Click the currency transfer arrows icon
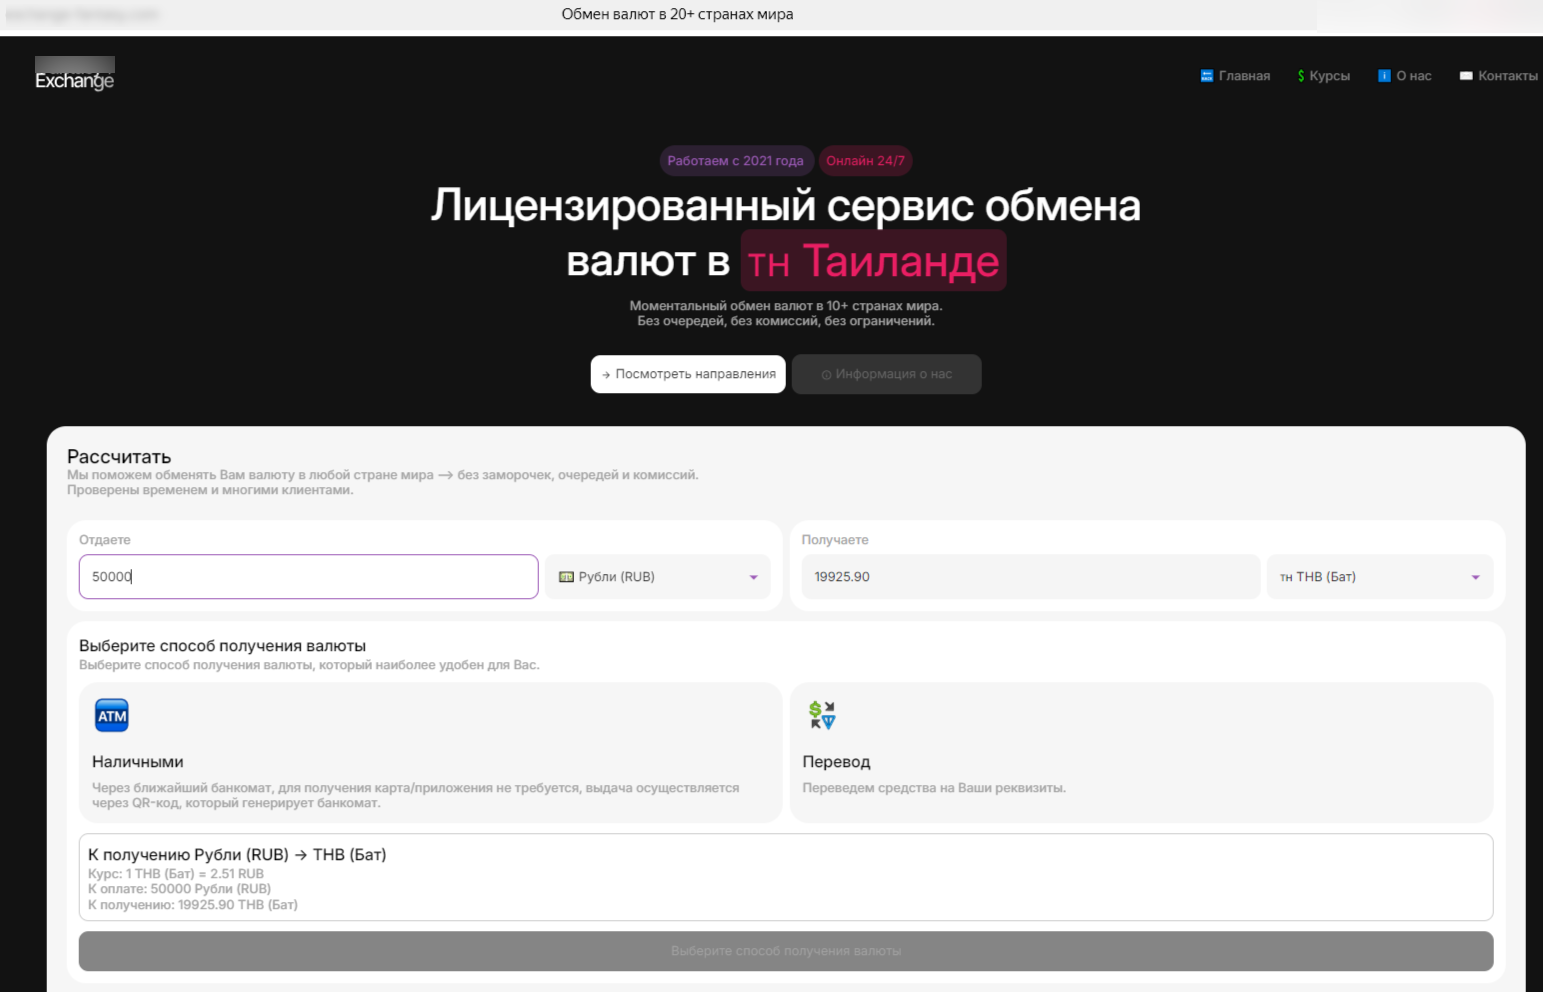The image size is (1543, 992). point(821,715)
